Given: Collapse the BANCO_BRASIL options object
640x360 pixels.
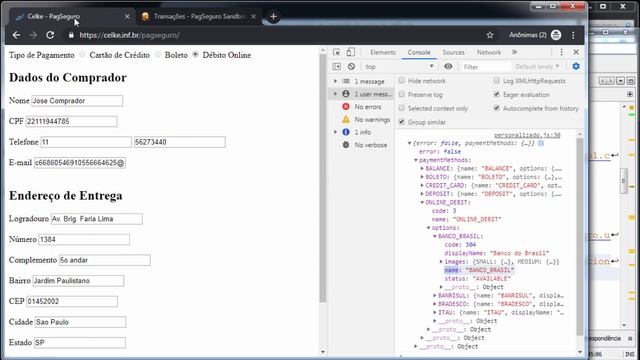Looking at the screenshot, I should (x=435, y=236).
